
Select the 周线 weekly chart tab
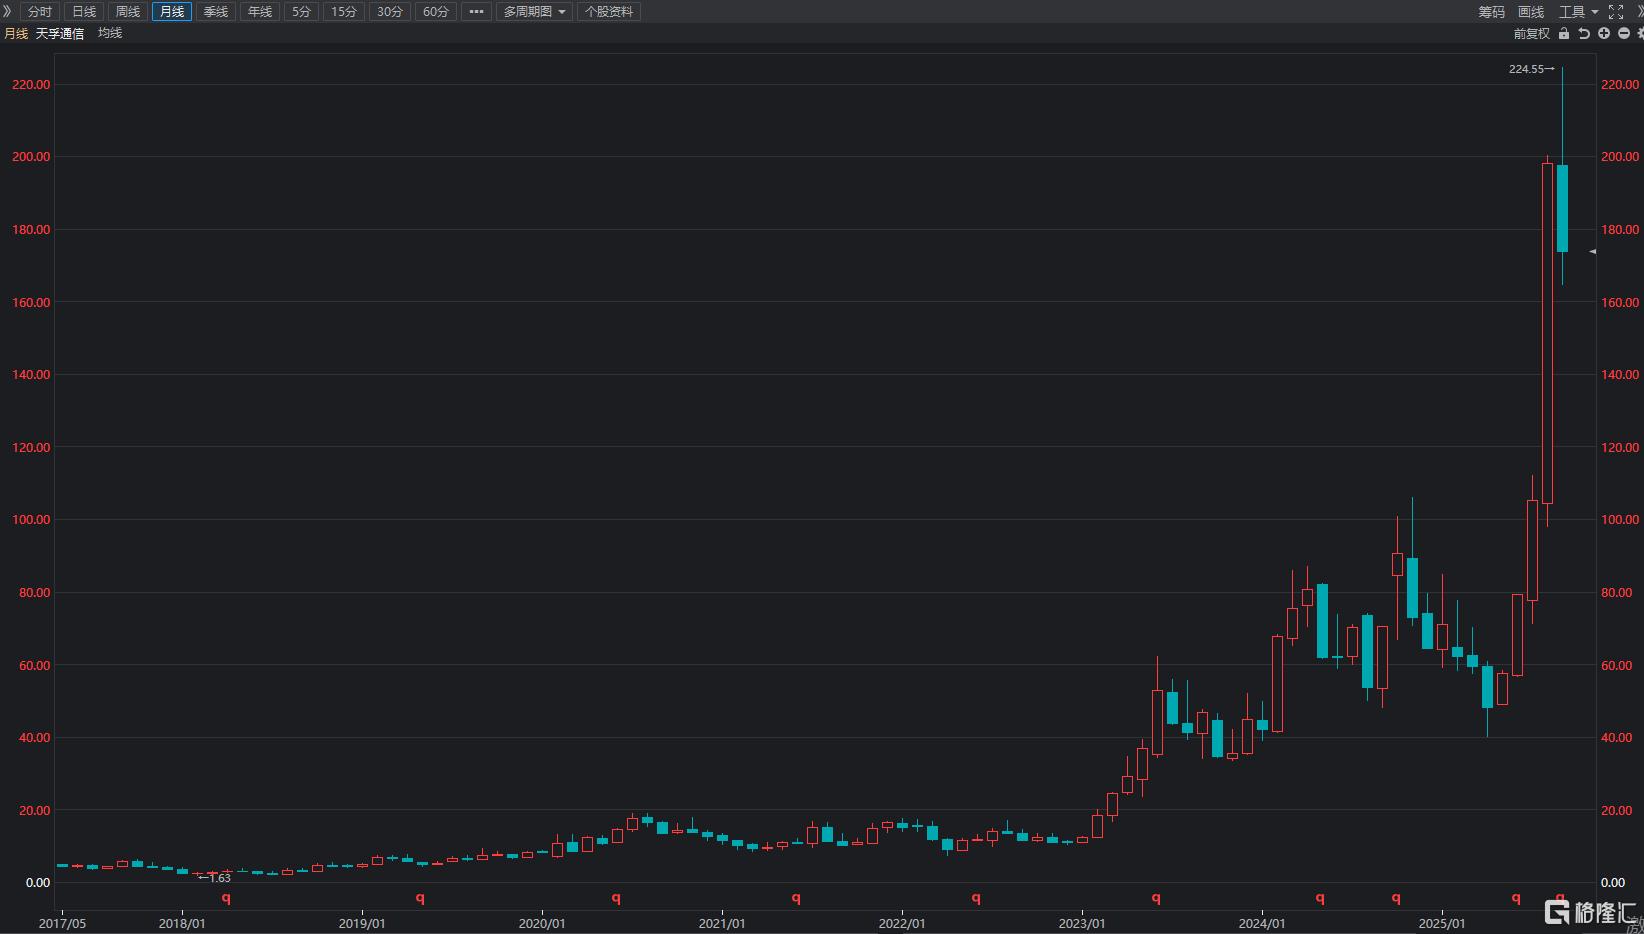(x=128, y=12)
